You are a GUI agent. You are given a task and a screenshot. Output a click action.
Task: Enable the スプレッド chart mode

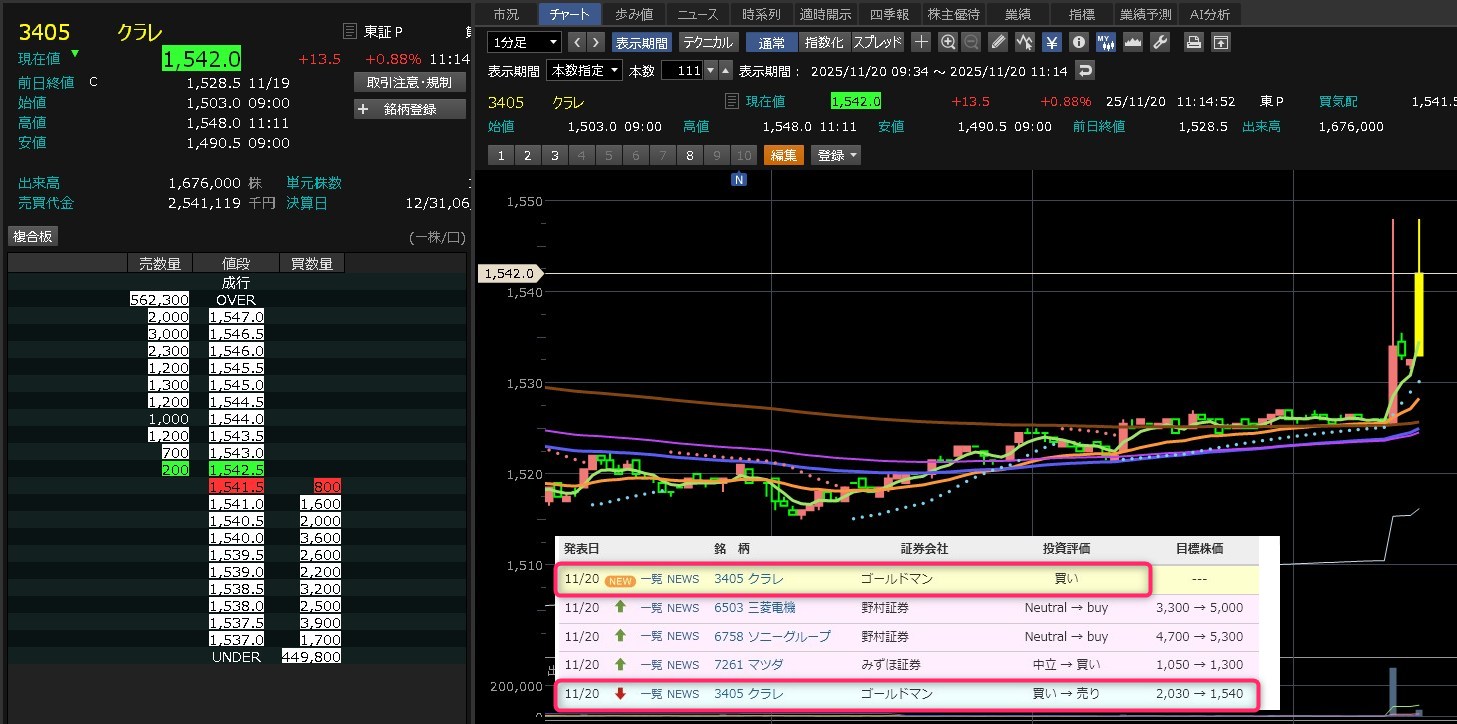[x=877, y=42]
